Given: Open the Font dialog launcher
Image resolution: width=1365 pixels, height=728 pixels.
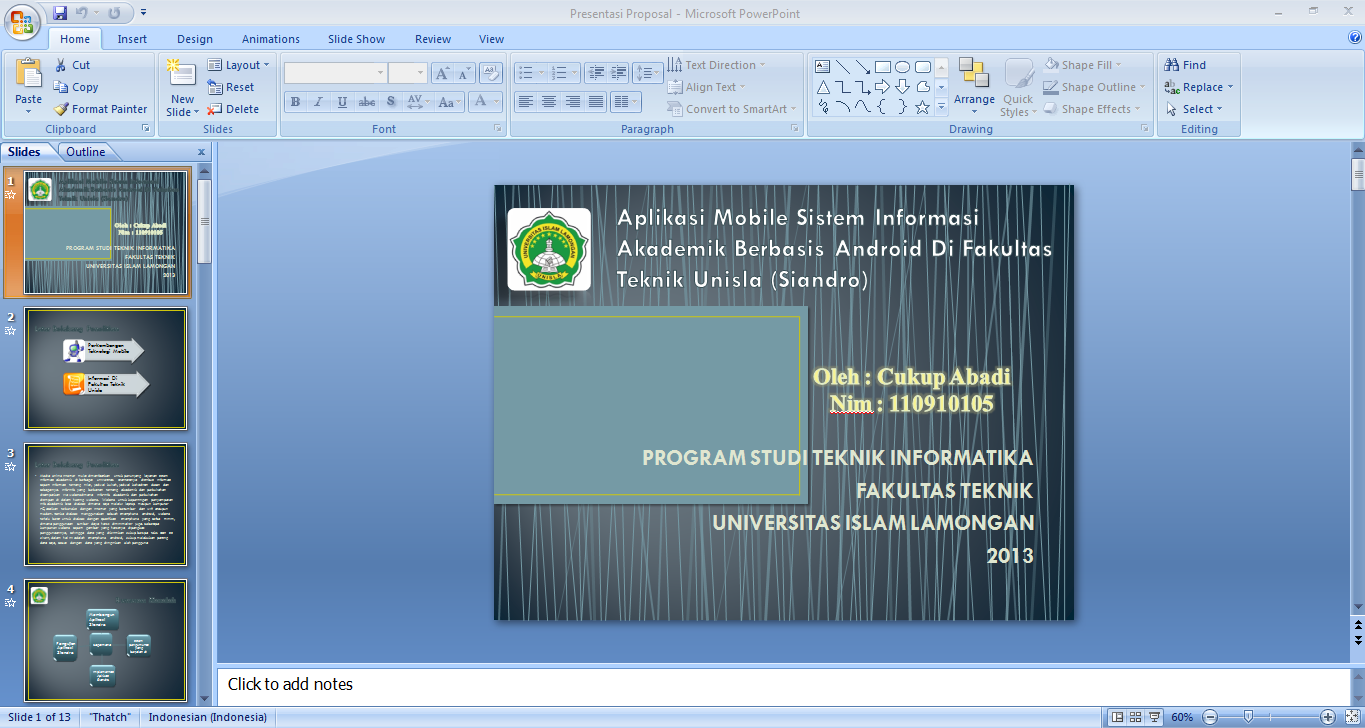Looking at the screenshot, I should click(498, 129).
